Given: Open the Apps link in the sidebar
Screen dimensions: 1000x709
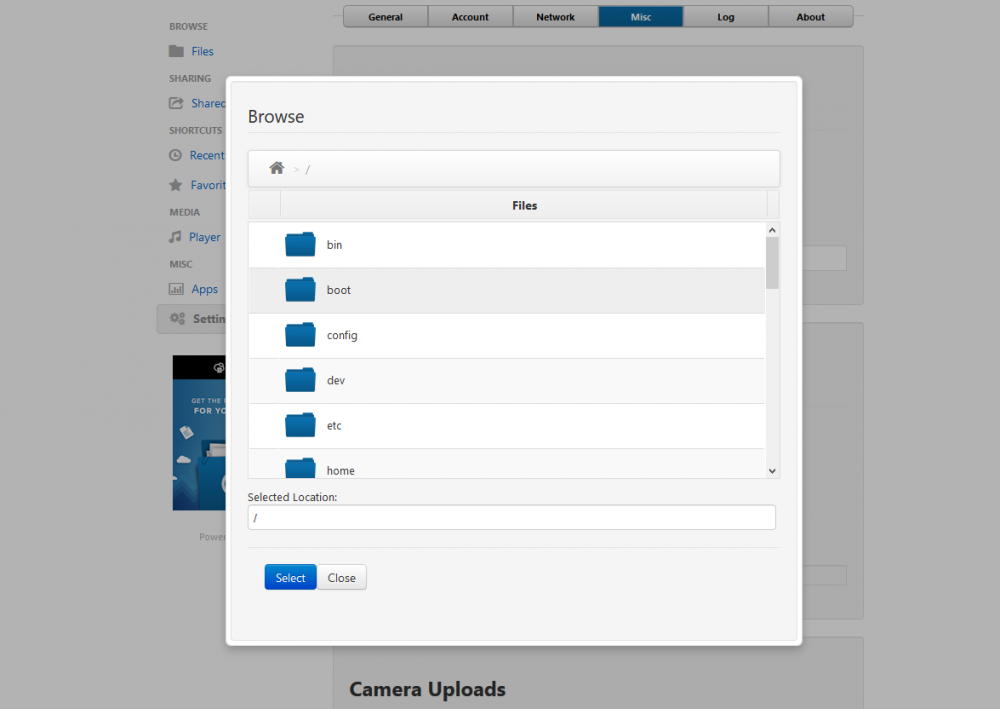Looking at the screenshot, I should click(x=204, y=289).
